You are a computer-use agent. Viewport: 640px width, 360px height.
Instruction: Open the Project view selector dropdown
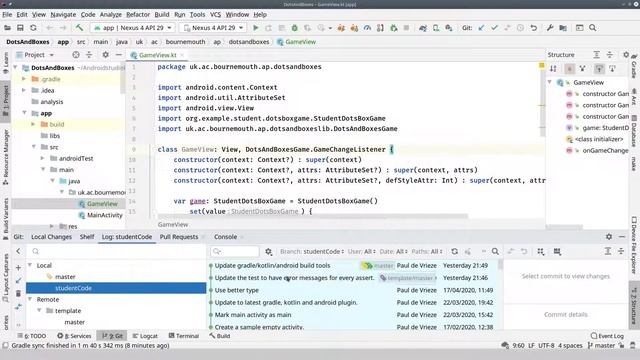(35, 55)
